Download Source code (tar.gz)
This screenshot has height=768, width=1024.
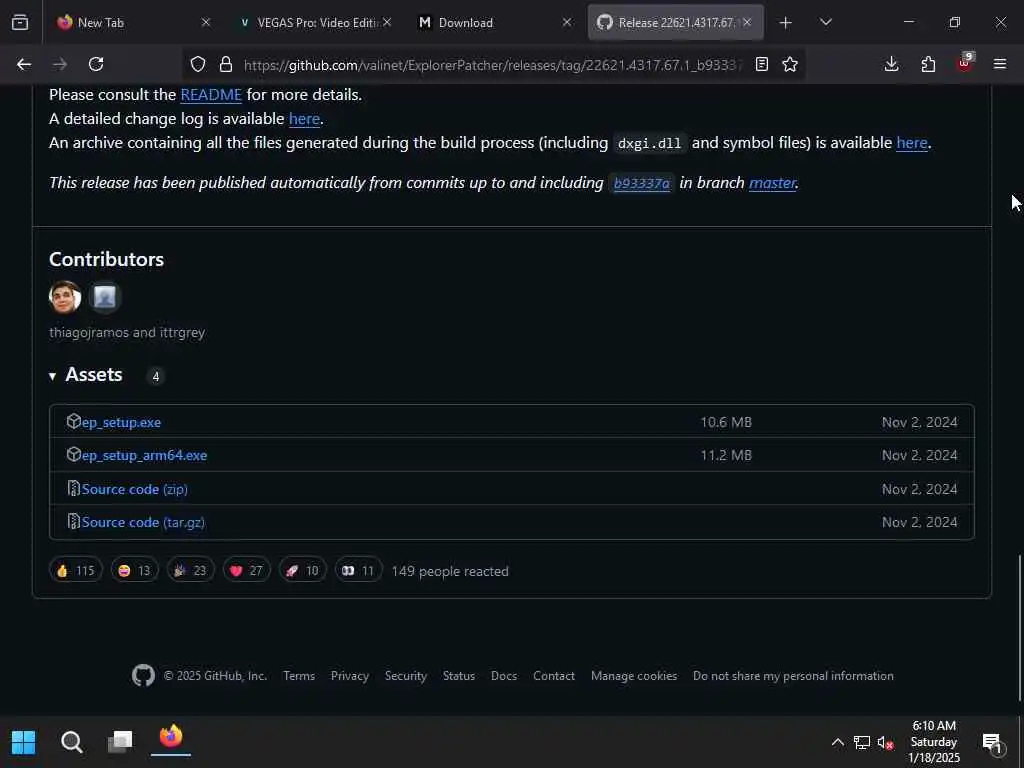(143, 522)
